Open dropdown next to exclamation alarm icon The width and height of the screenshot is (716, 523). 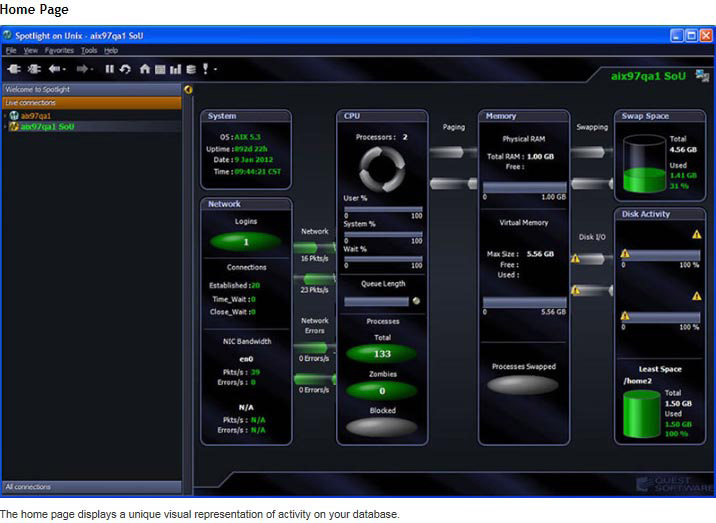click(215, 70)
